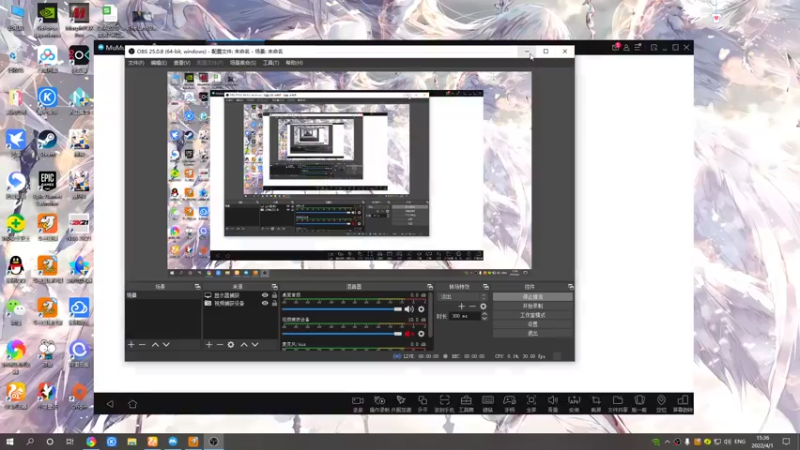Toggle visibility of 视频捕获设备 source

pyautogui.click(x=265, y=303)
